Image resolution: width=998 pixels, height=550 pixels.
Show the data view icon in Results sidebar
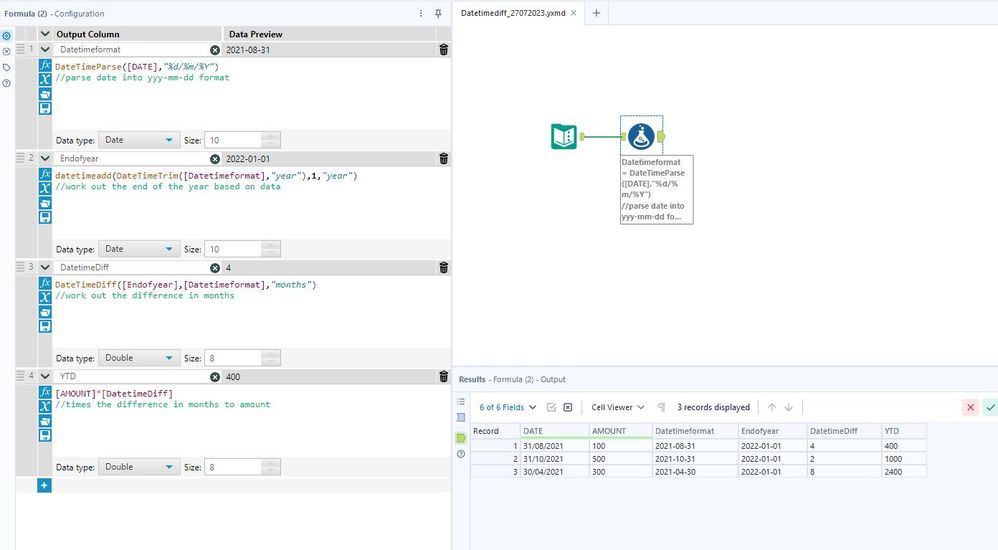[461, 438]
